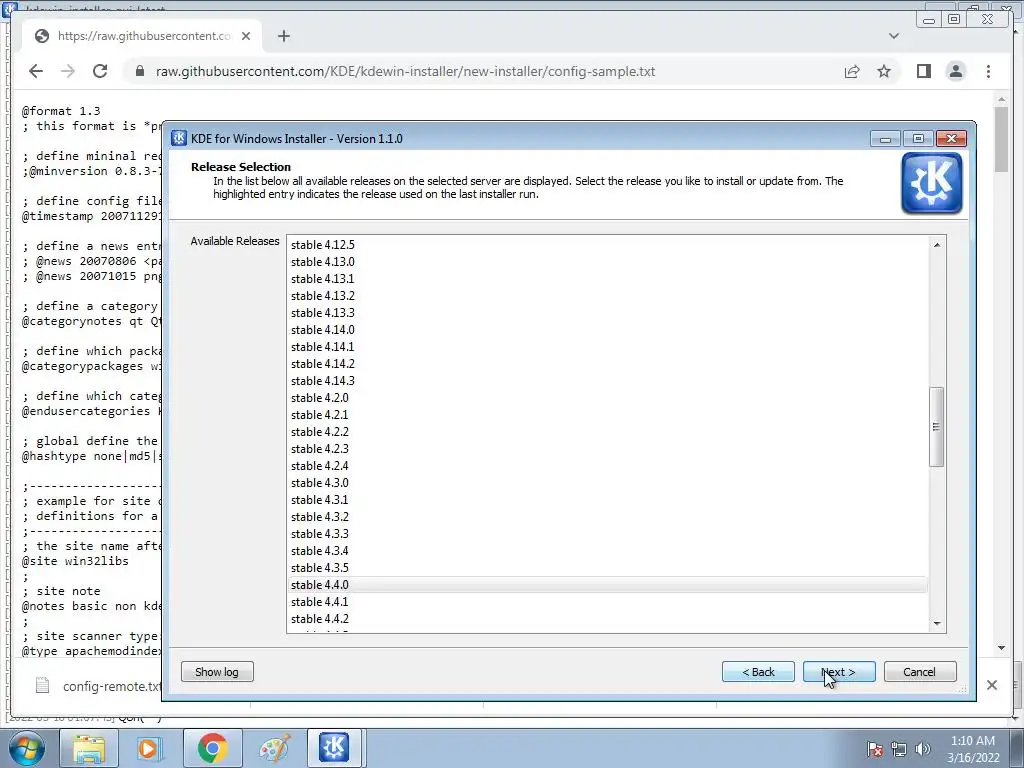Launch Windows Media Player from taskbar
Viewport: 1024px width, 768px height.
150,748
